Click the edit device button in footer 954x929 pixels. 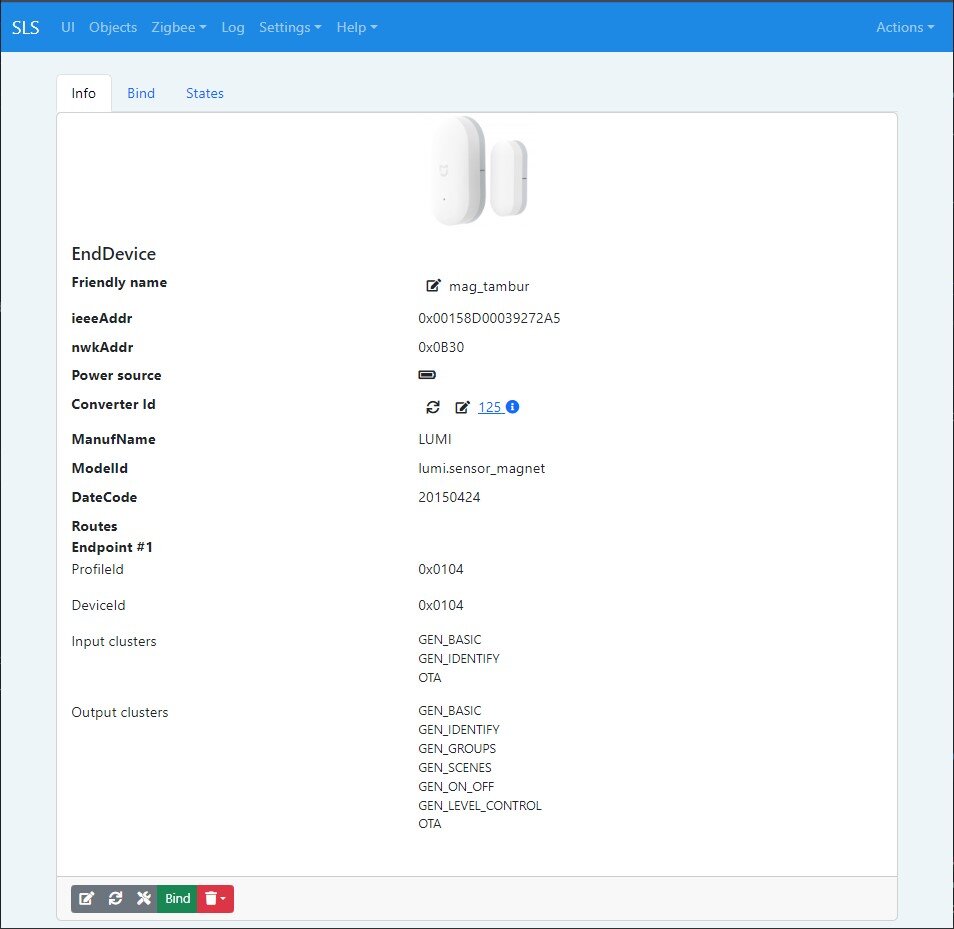point(86,898)
